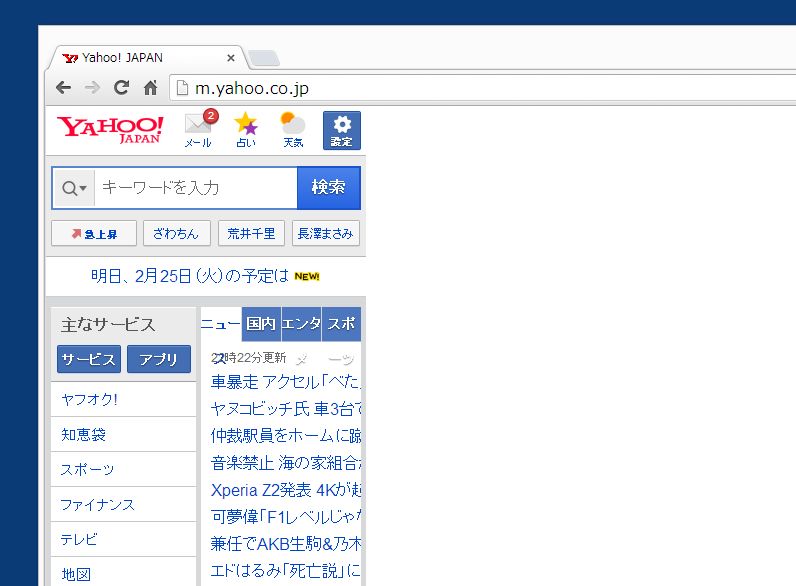Click the ざわちん trending keyword

tap(176, 234)
